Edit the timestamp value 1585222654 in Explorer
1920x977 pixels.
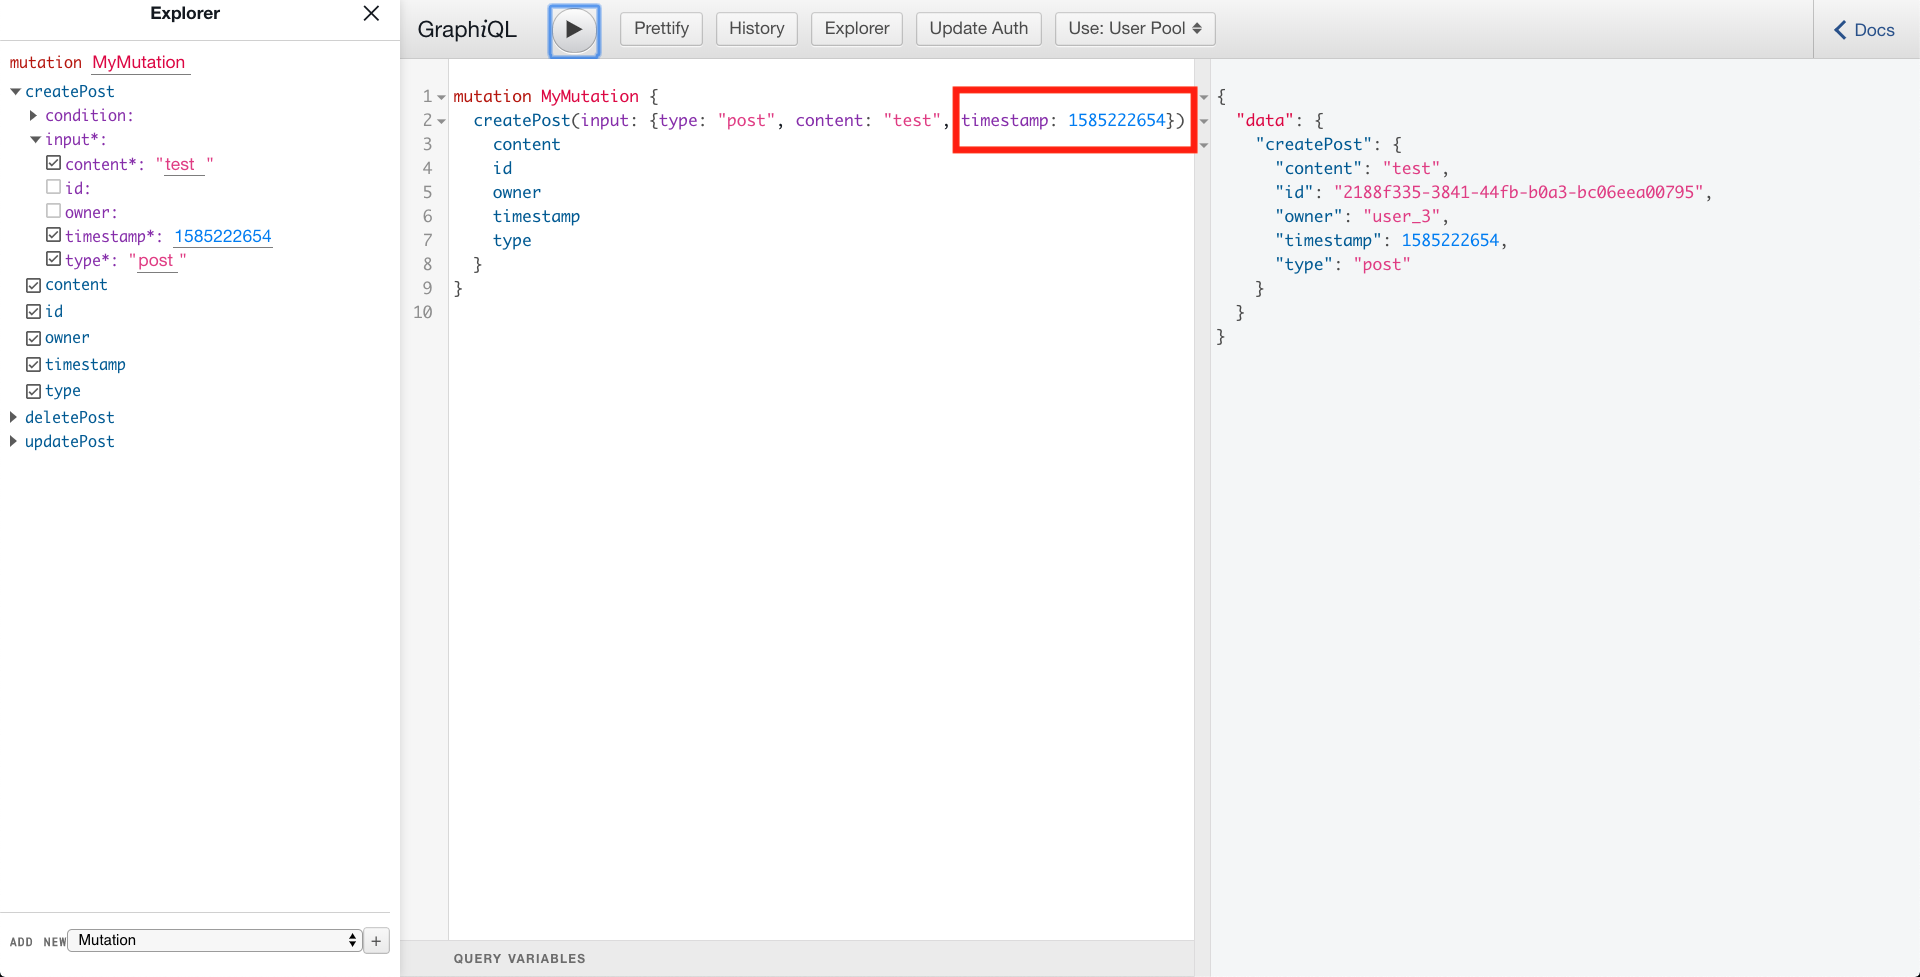223,236
